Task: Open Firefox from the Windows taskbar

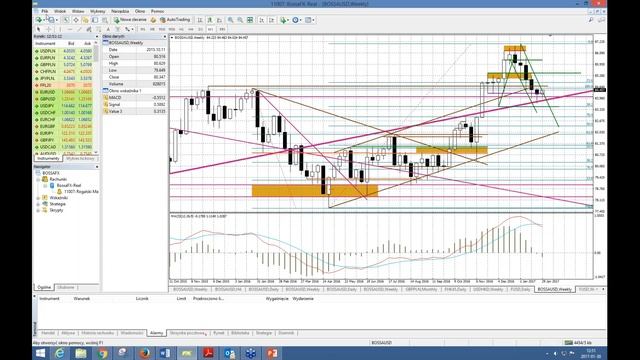Action: point(144,353)
